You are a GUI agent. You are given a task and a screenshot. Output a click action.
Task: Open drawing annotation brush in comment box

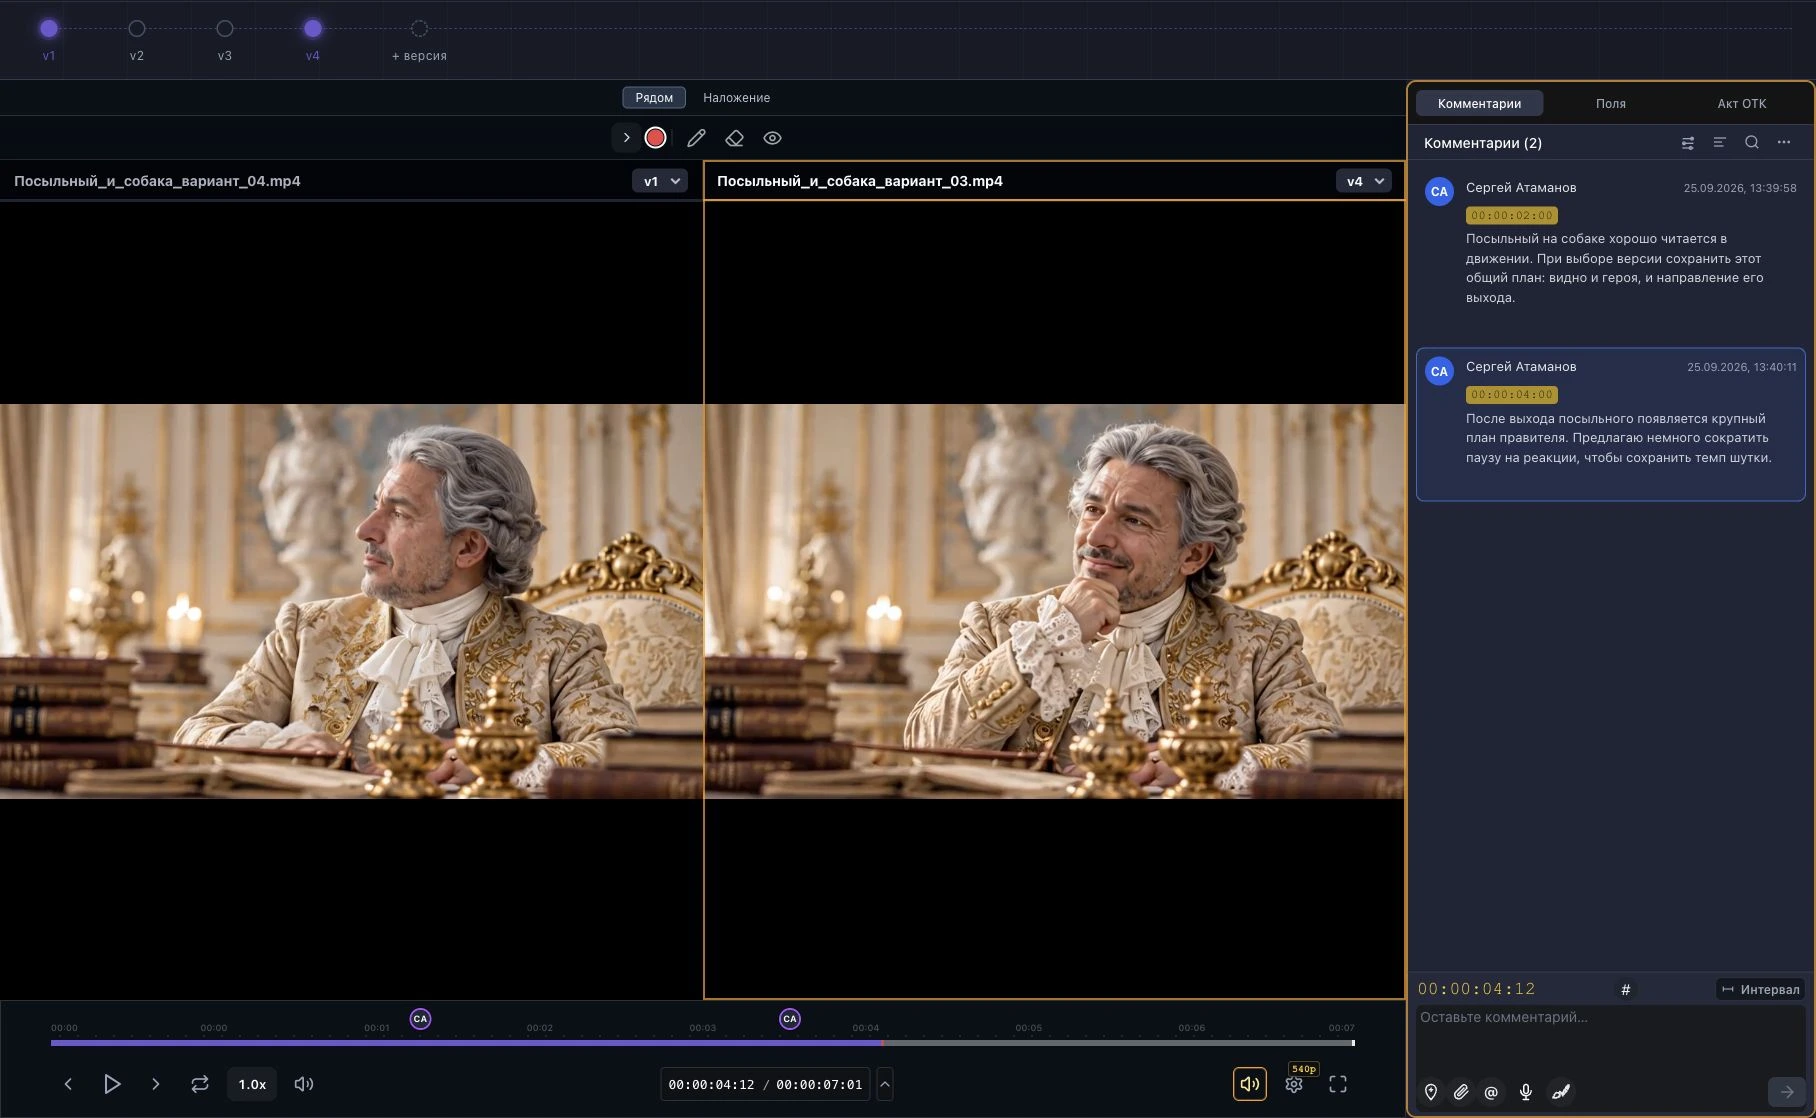coord(1561,1092)
